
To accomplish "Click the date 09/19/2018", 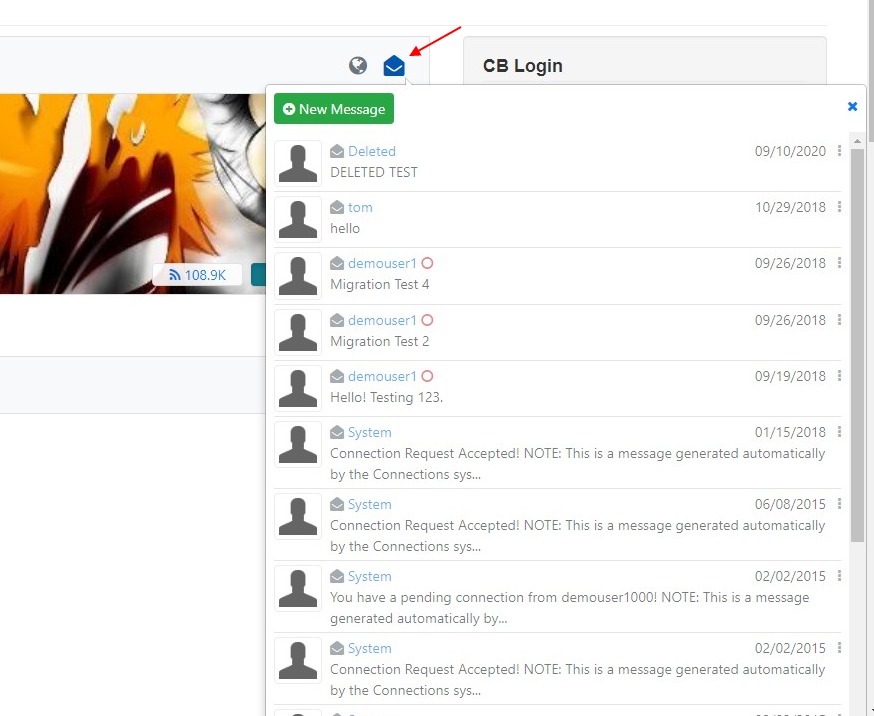I will (x=790, y=376).
